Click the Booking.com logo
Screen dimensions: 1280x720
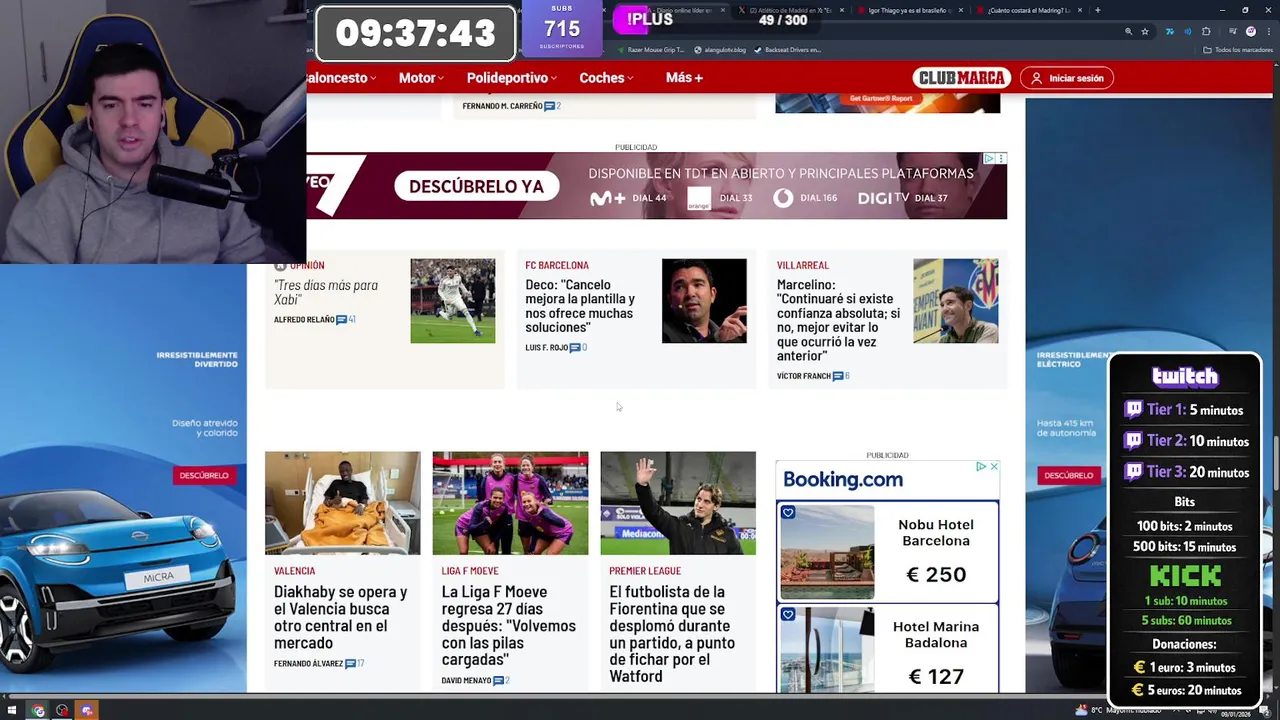coord(843,479)
